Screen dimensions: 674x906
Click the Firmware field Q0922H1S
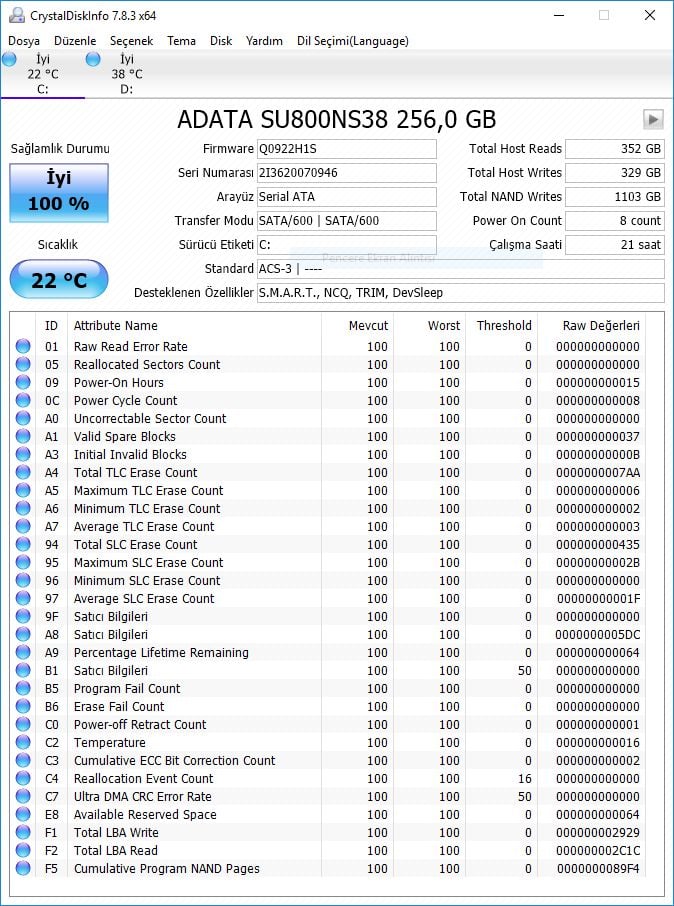tap(347, 148)
